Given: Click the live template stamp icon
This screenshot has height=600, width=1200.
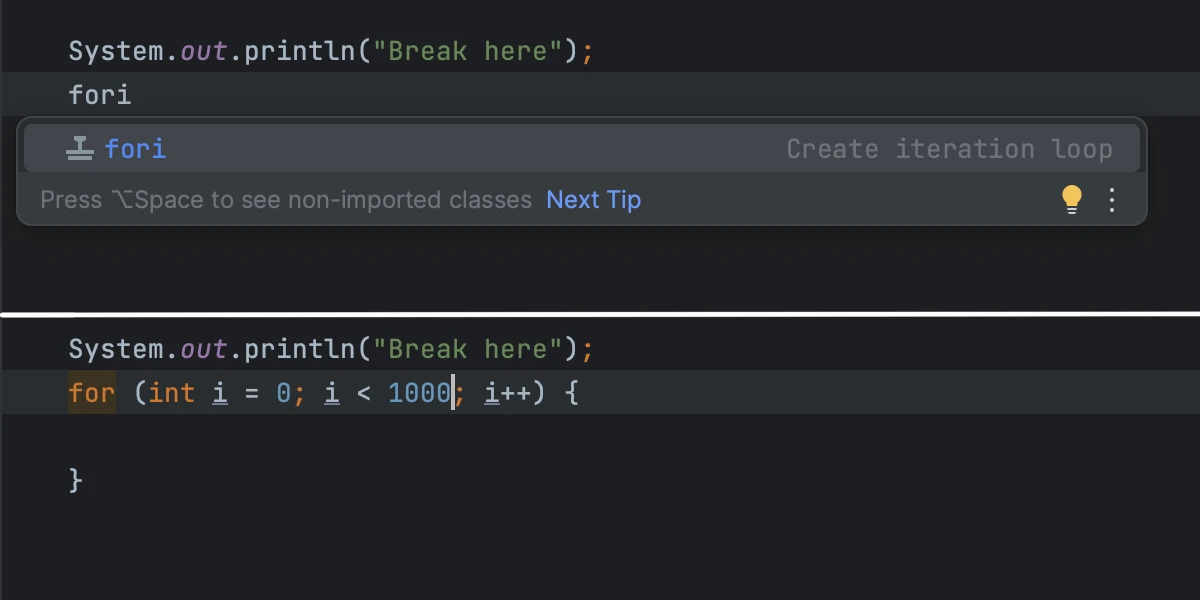Looking at the screenshot, I should pyautogui.click(x=79, y=149).
